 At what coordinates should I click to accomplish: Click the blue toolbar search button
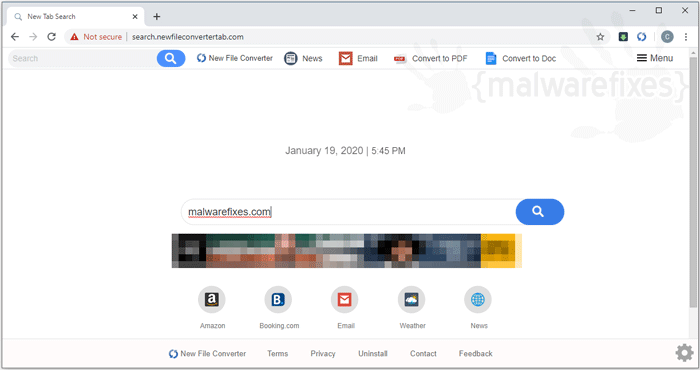coord(171,58)
